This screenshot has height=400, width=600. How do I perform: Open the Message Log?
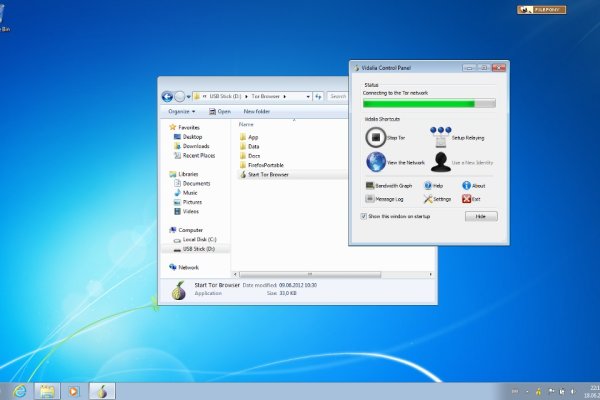pyautogui.click(x=370, y=199)
